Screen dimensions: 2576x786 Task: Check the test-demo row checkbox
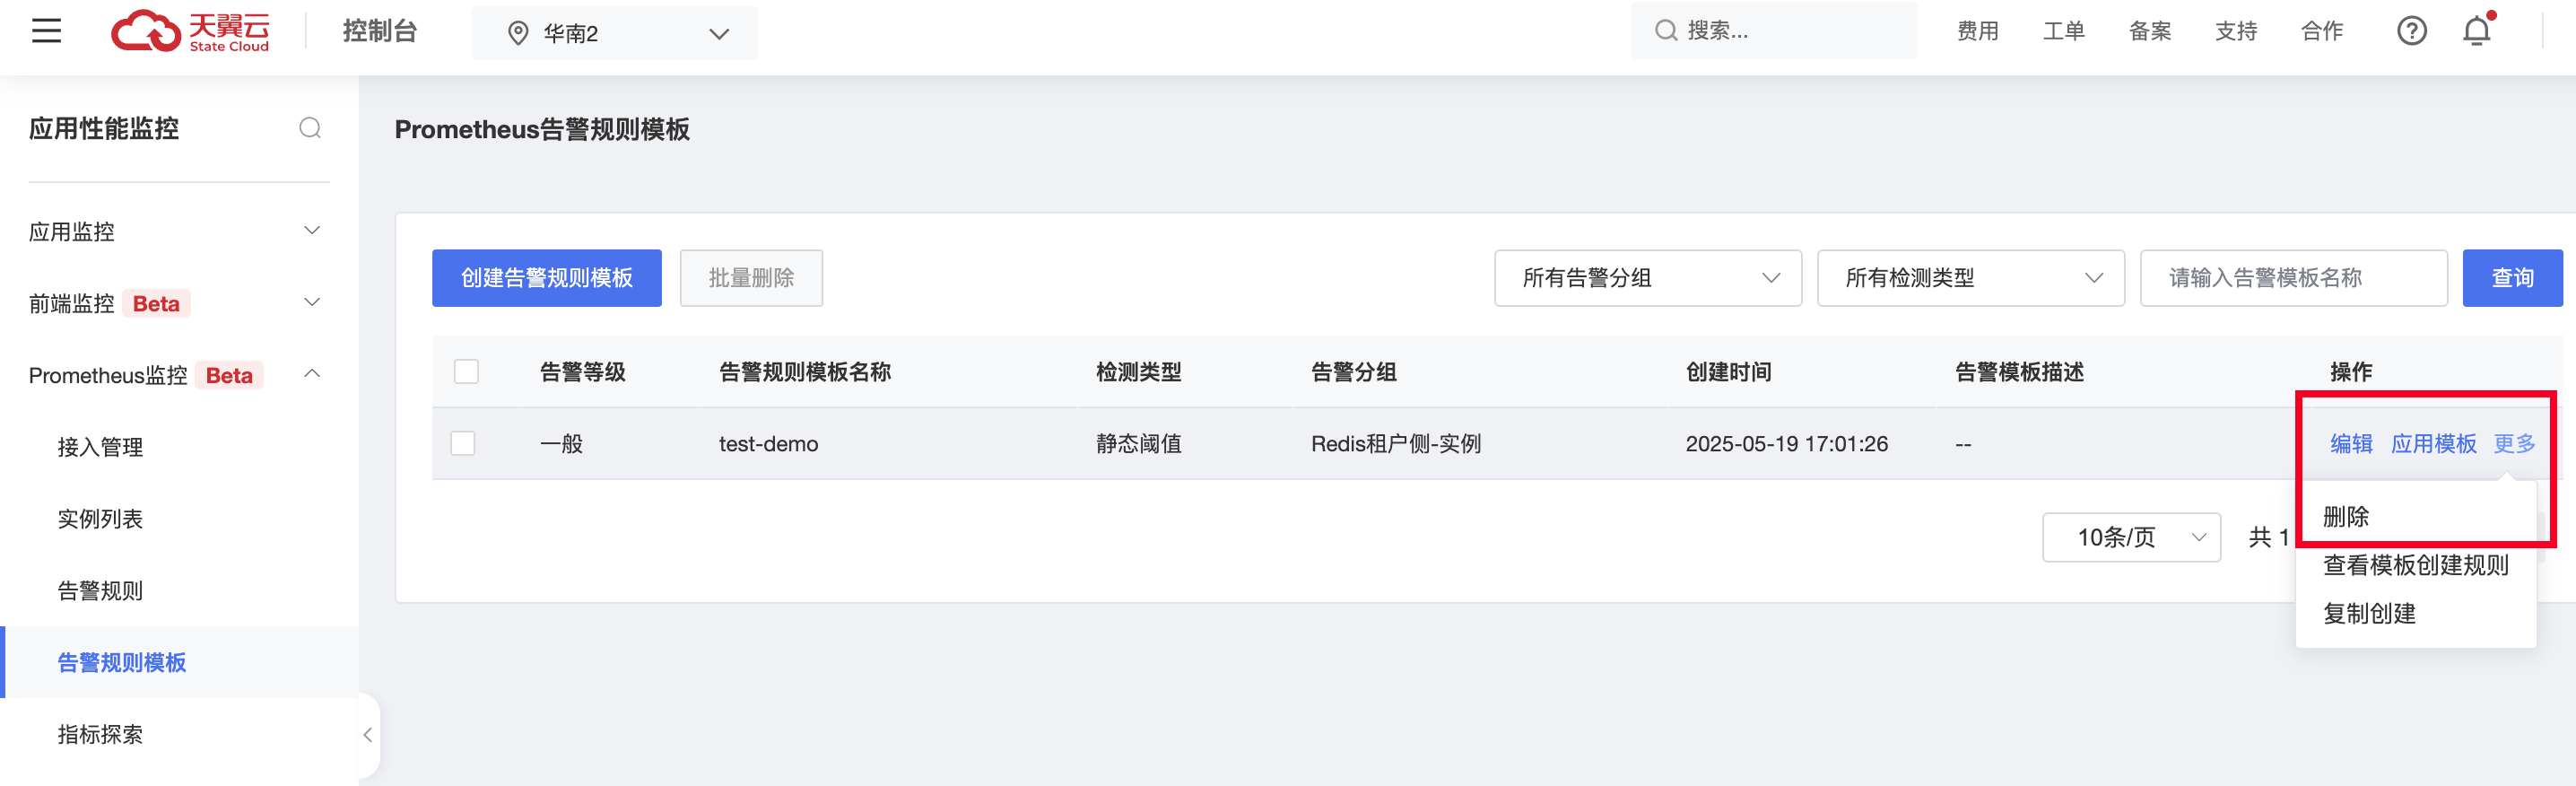[x=463, y=443]
